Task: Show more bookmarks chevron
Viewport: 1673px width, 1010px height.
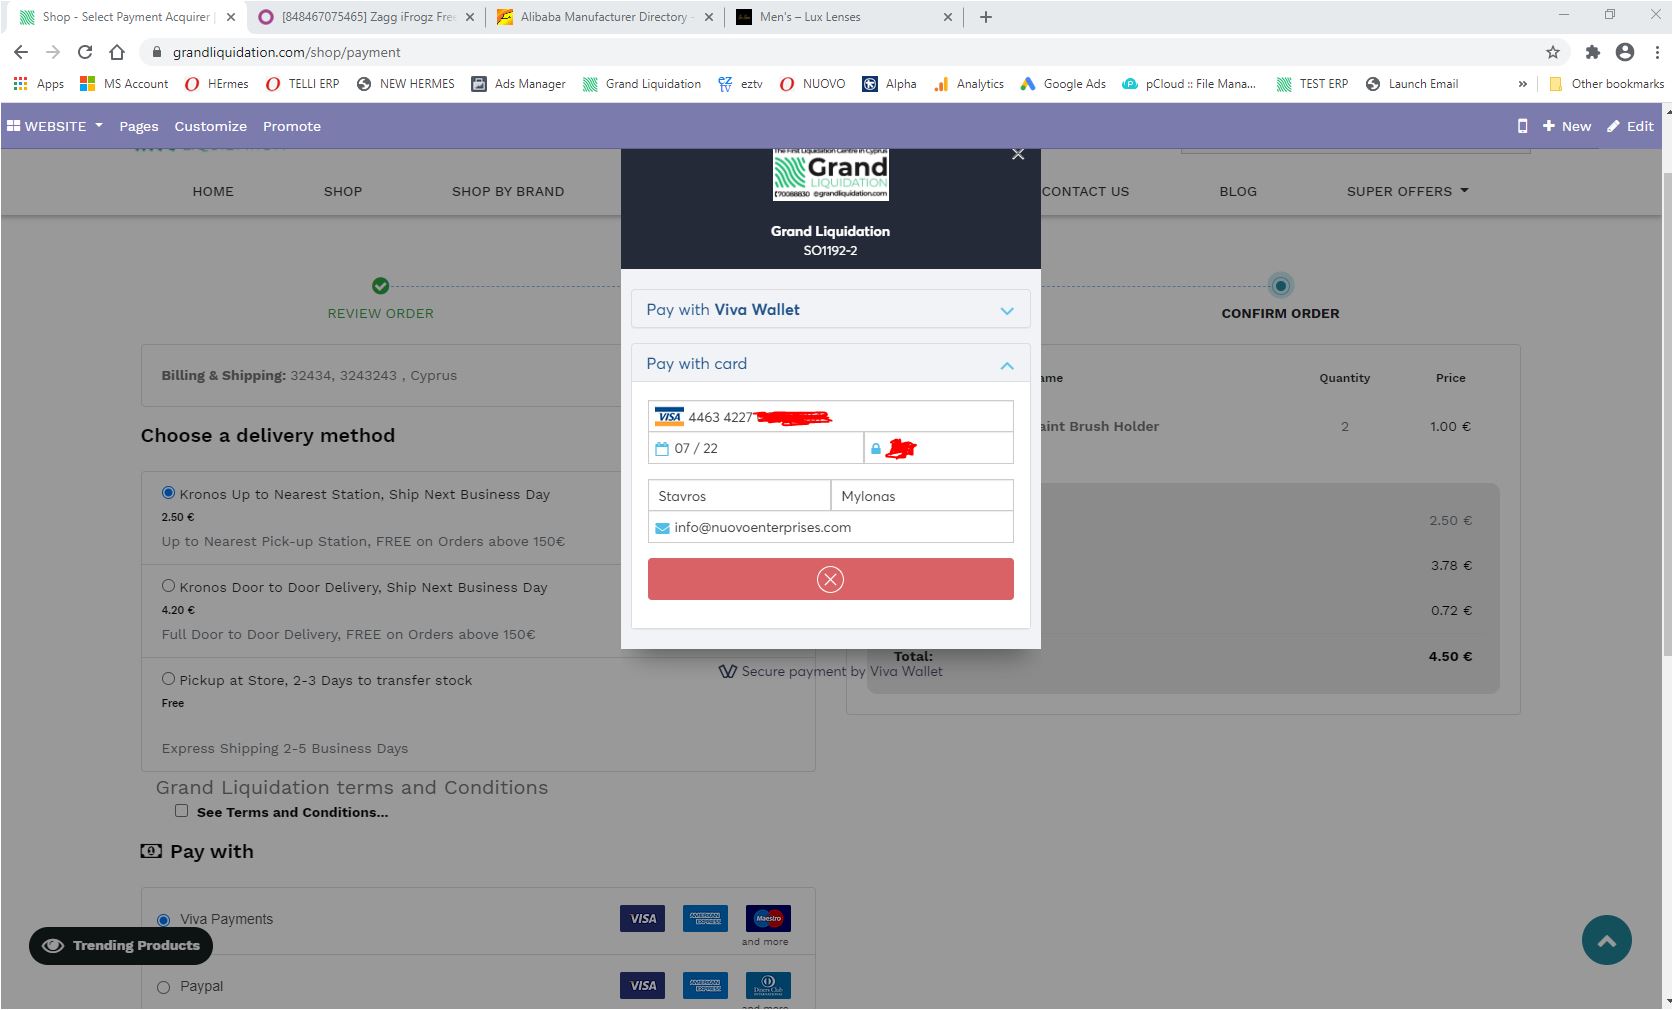Action: (x=1522, y=84)
